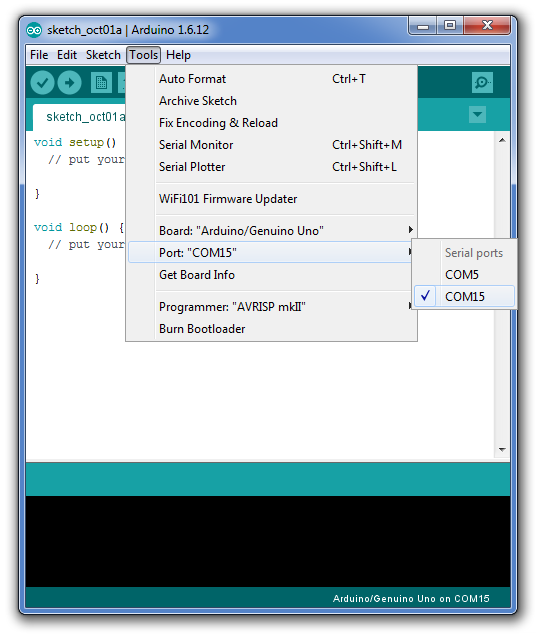Open WiFi101 Firmware Updater

coord(271,199)
